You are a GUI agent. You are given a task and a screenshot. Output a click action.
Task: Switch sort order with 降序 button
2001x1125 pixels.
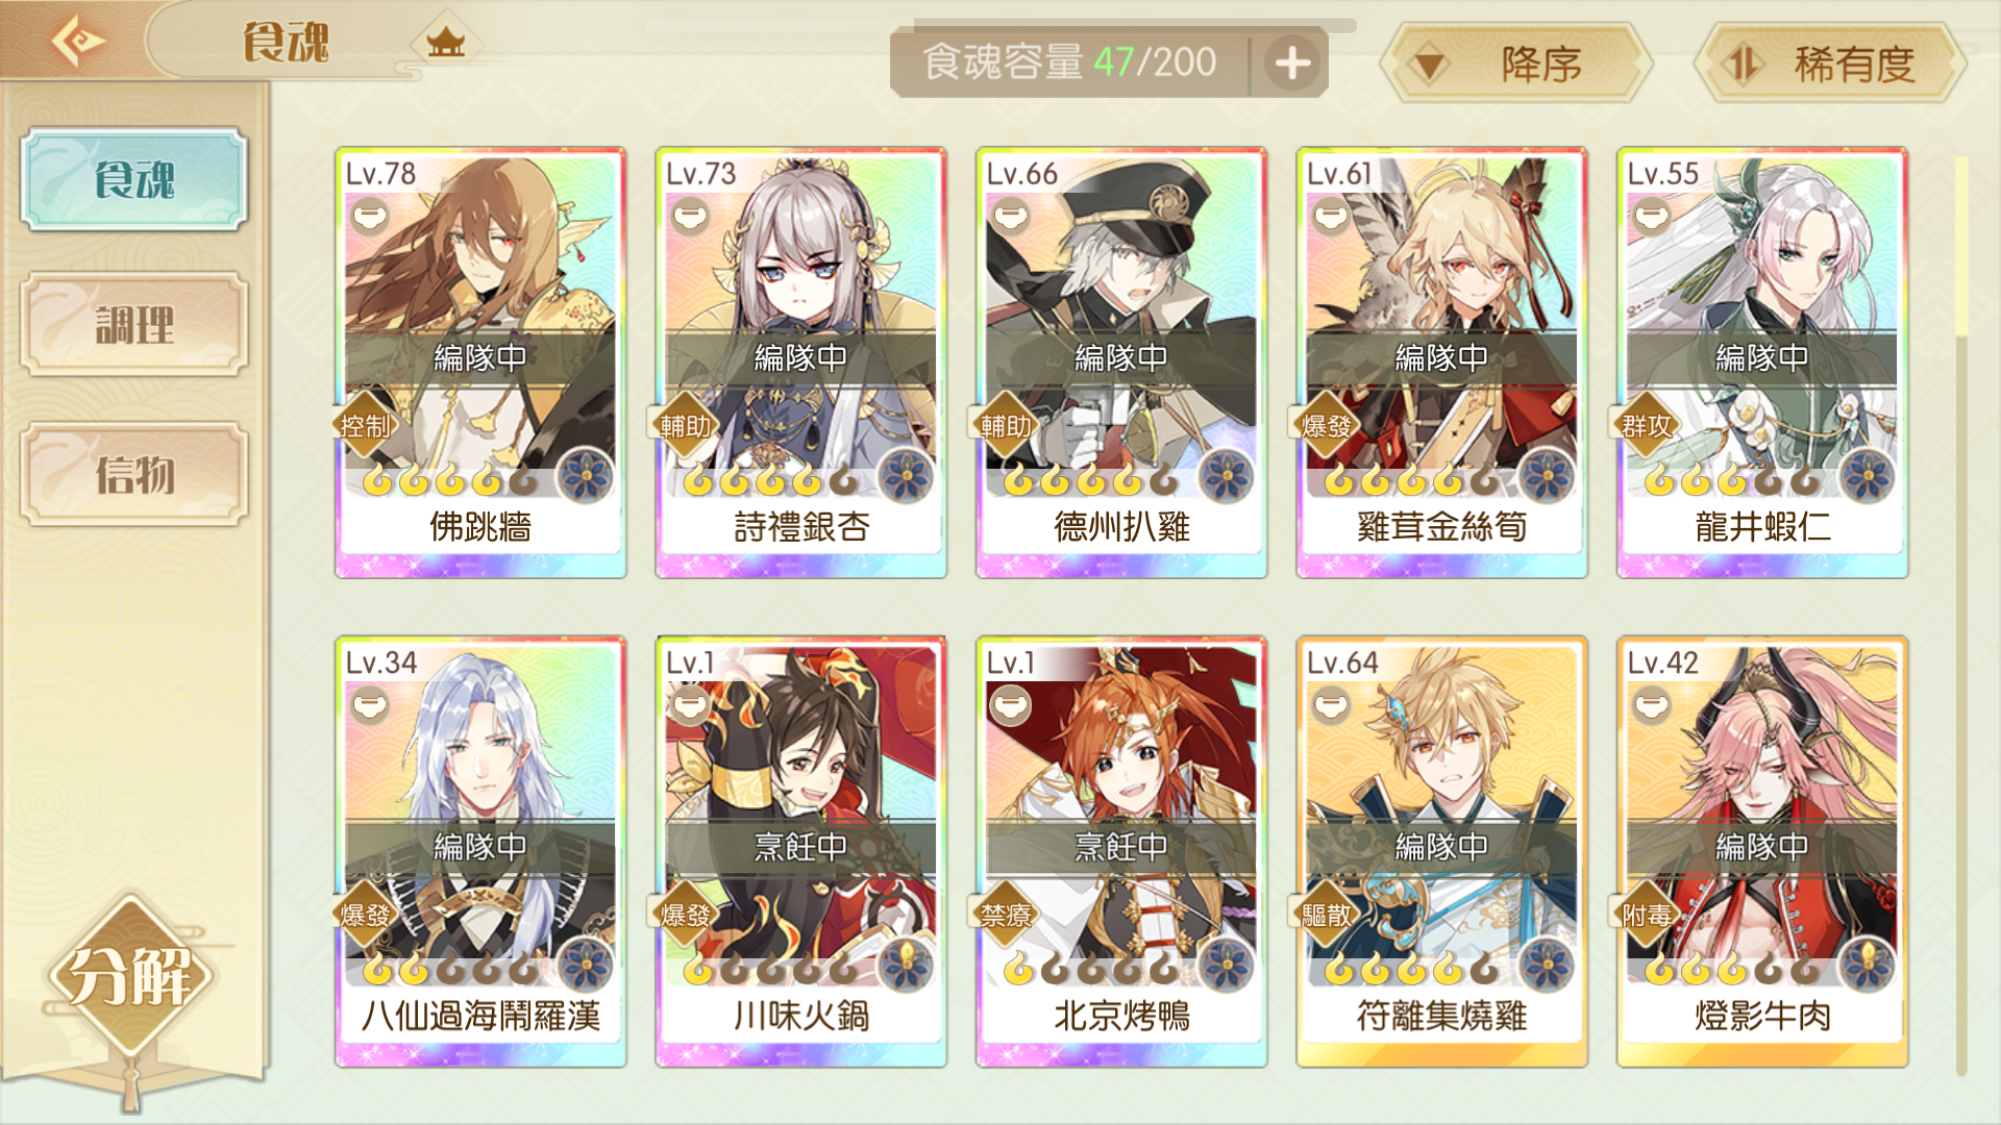[x=1516, y=64]
